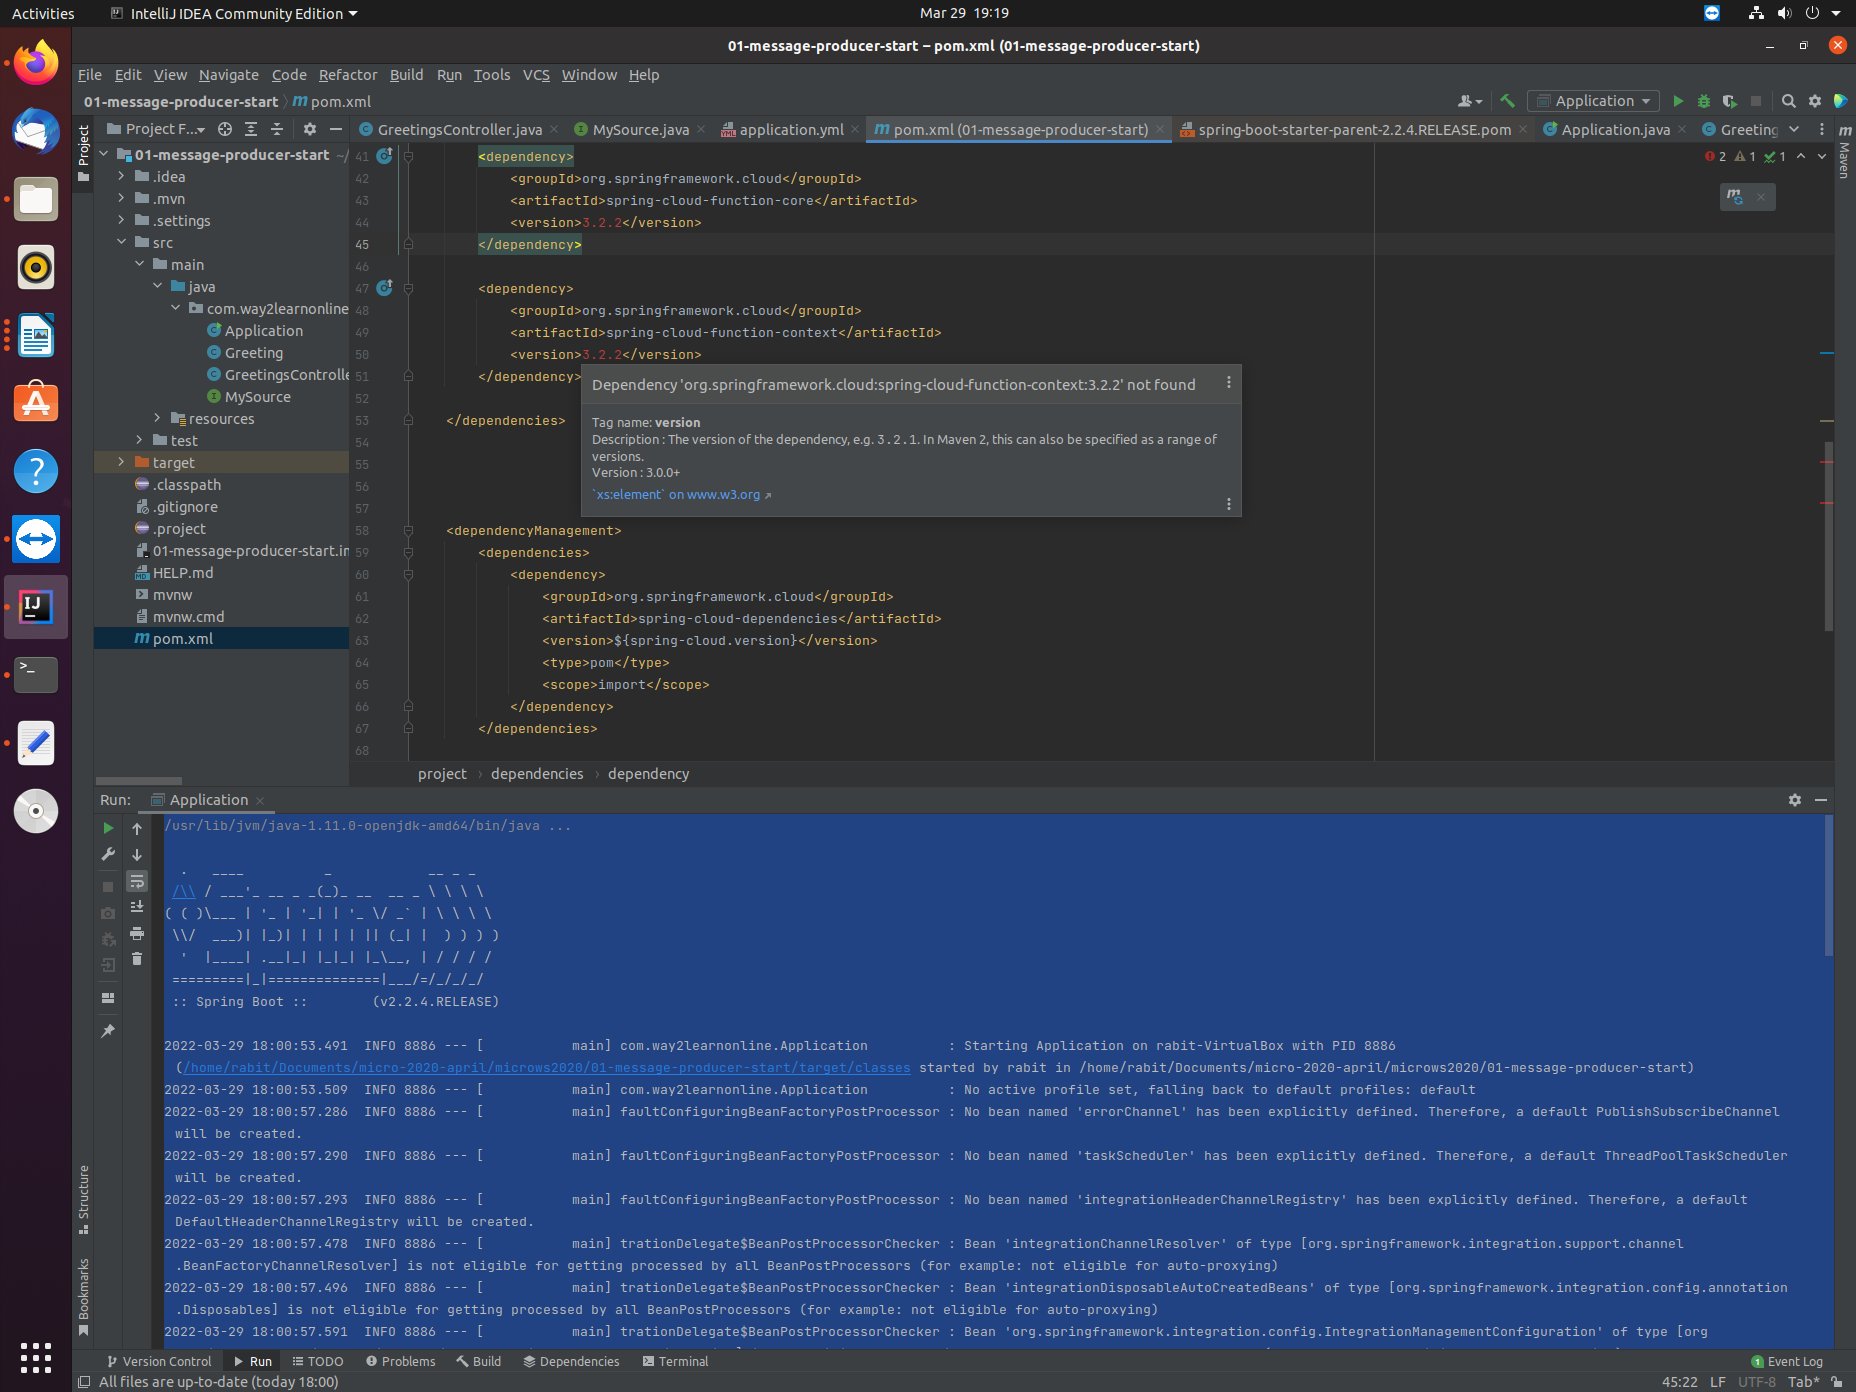Open Search Everywhere magnifier icon
1856x1392 pixels.
pos(1789,101)
